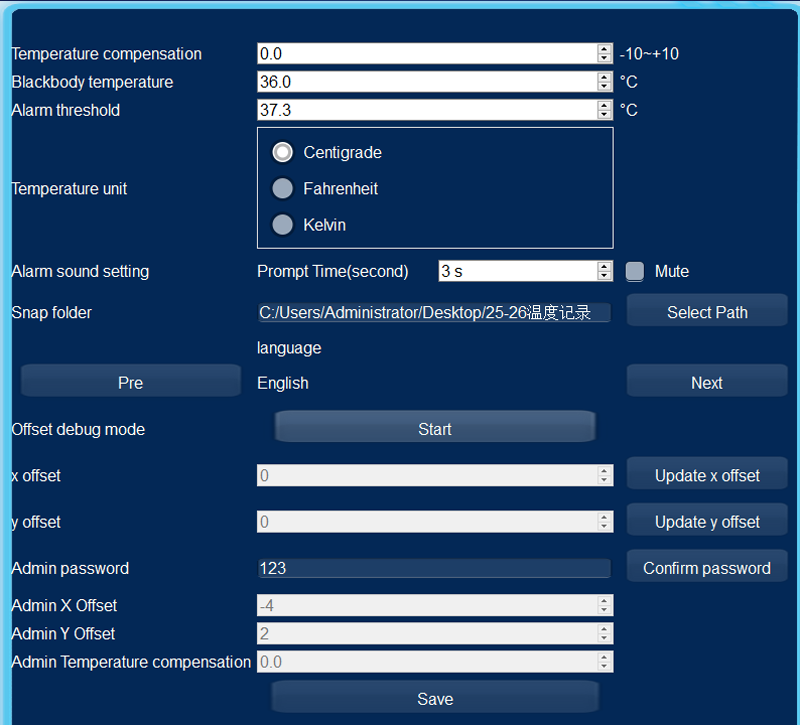Click the 'language' label
Image resolution: width=800 pixels, height=725 pixels.
(x=289, y=348)
